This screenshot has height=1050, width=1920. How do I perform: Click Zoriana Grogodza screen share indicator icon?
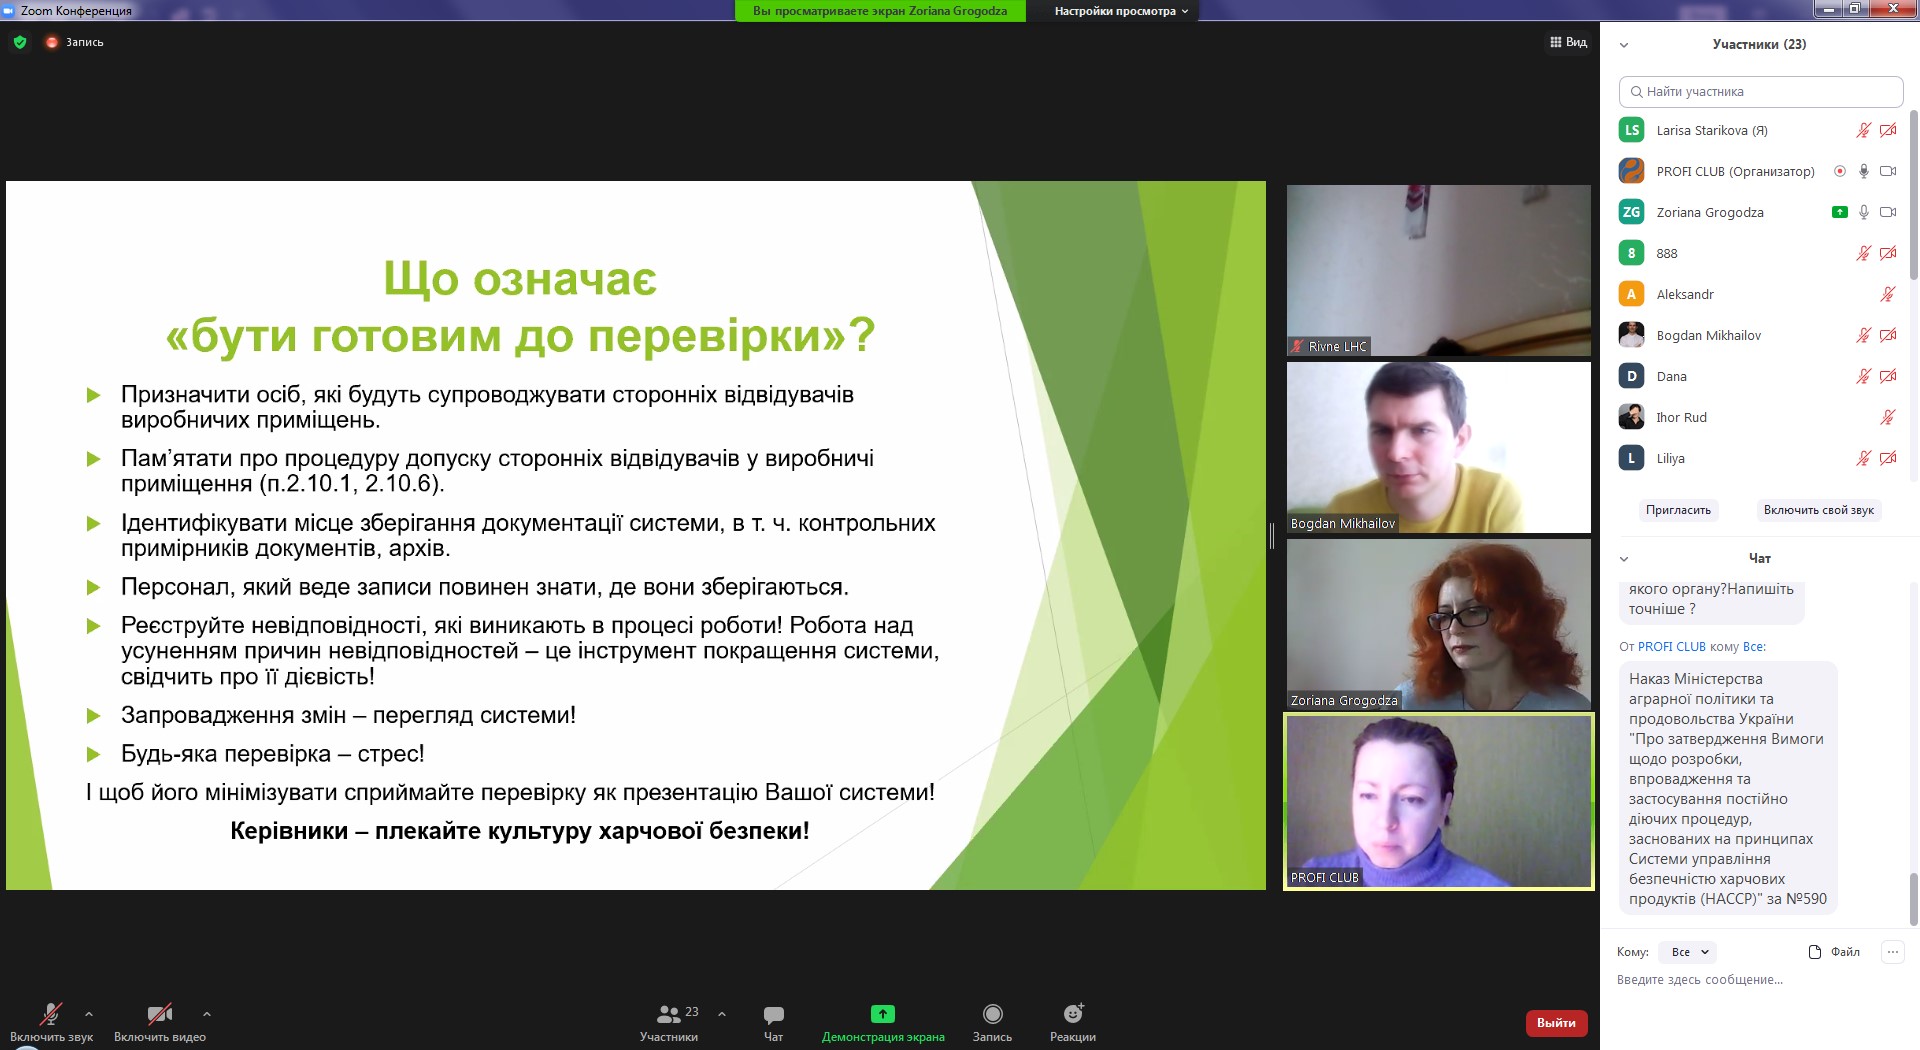pos(1840,212)
